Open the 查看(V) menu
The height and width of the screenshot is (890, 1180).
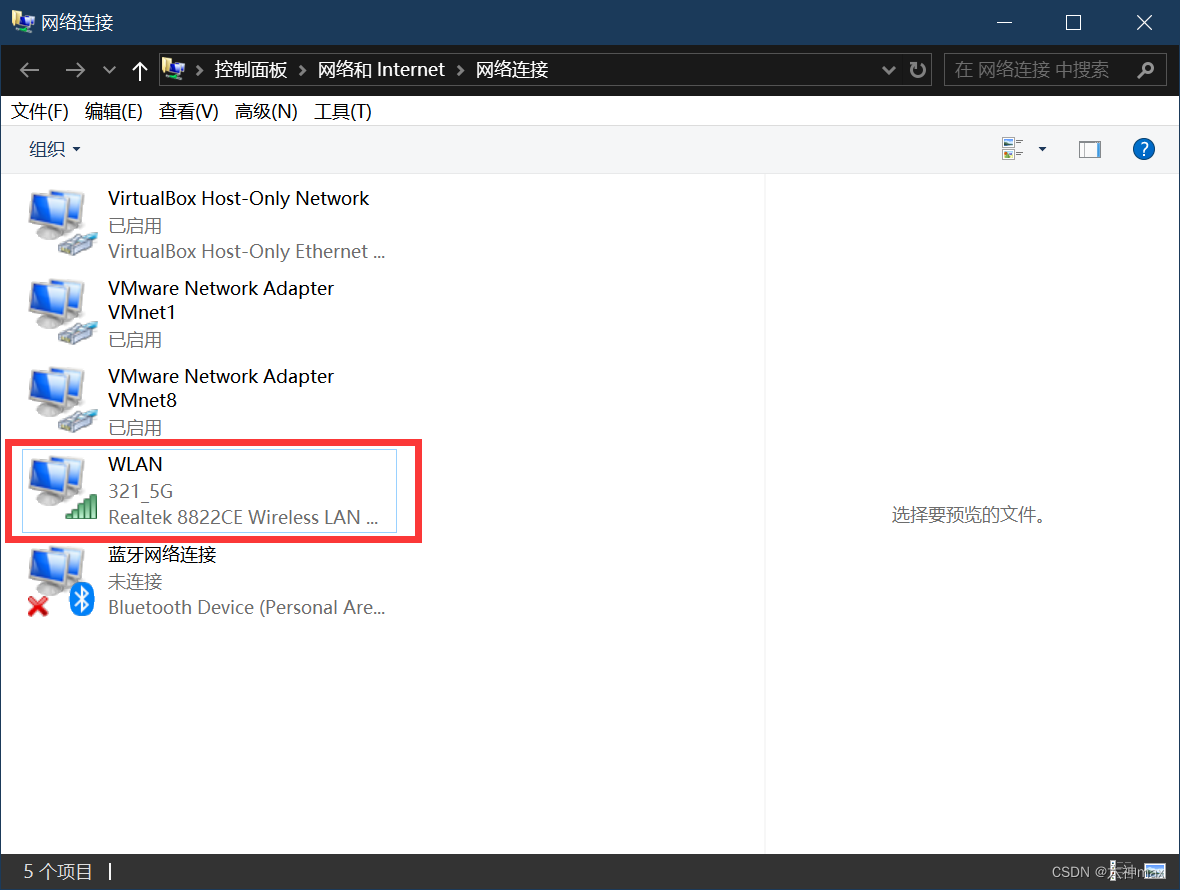pyautogui.click(x=189, y=111)
